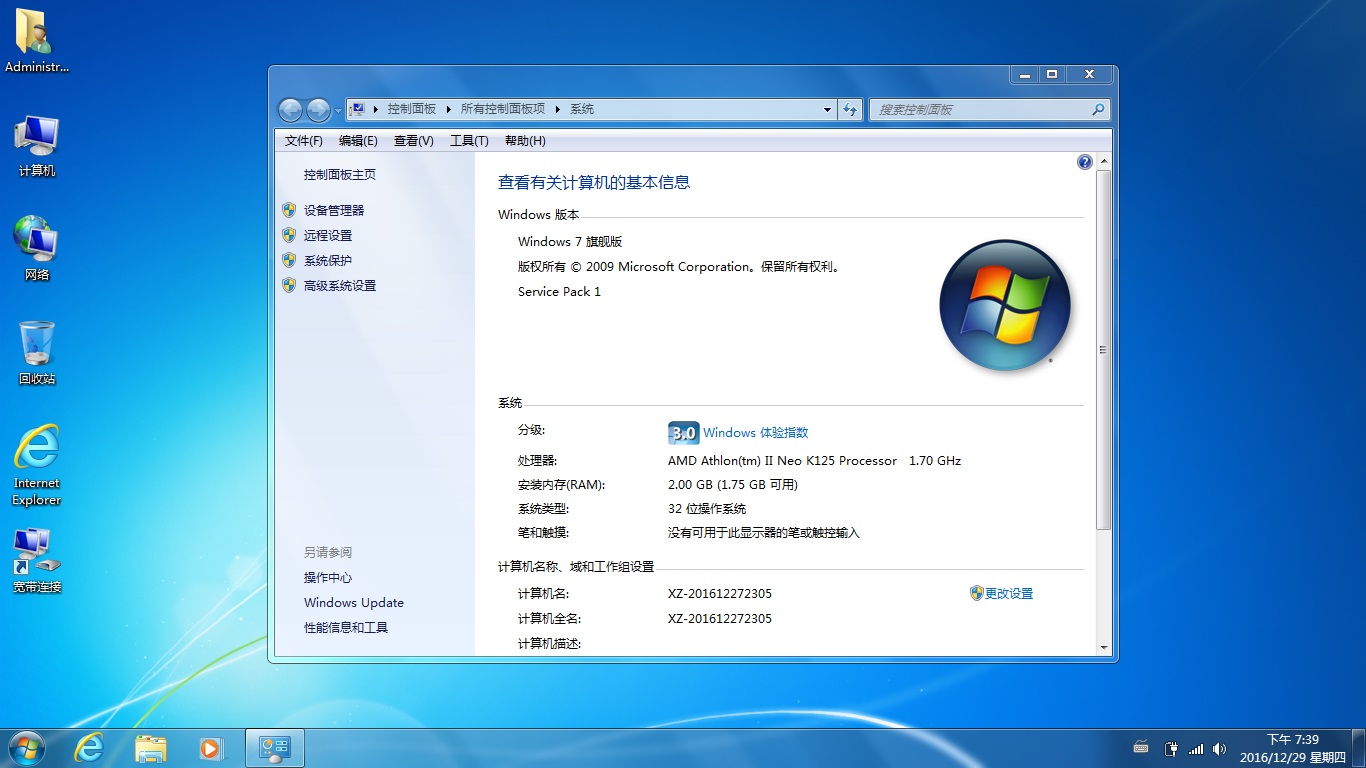The width and height of the screenshot is (1366, 768).
Task: Open the Administrator folder desktop icon
Action: click(37, 42)
